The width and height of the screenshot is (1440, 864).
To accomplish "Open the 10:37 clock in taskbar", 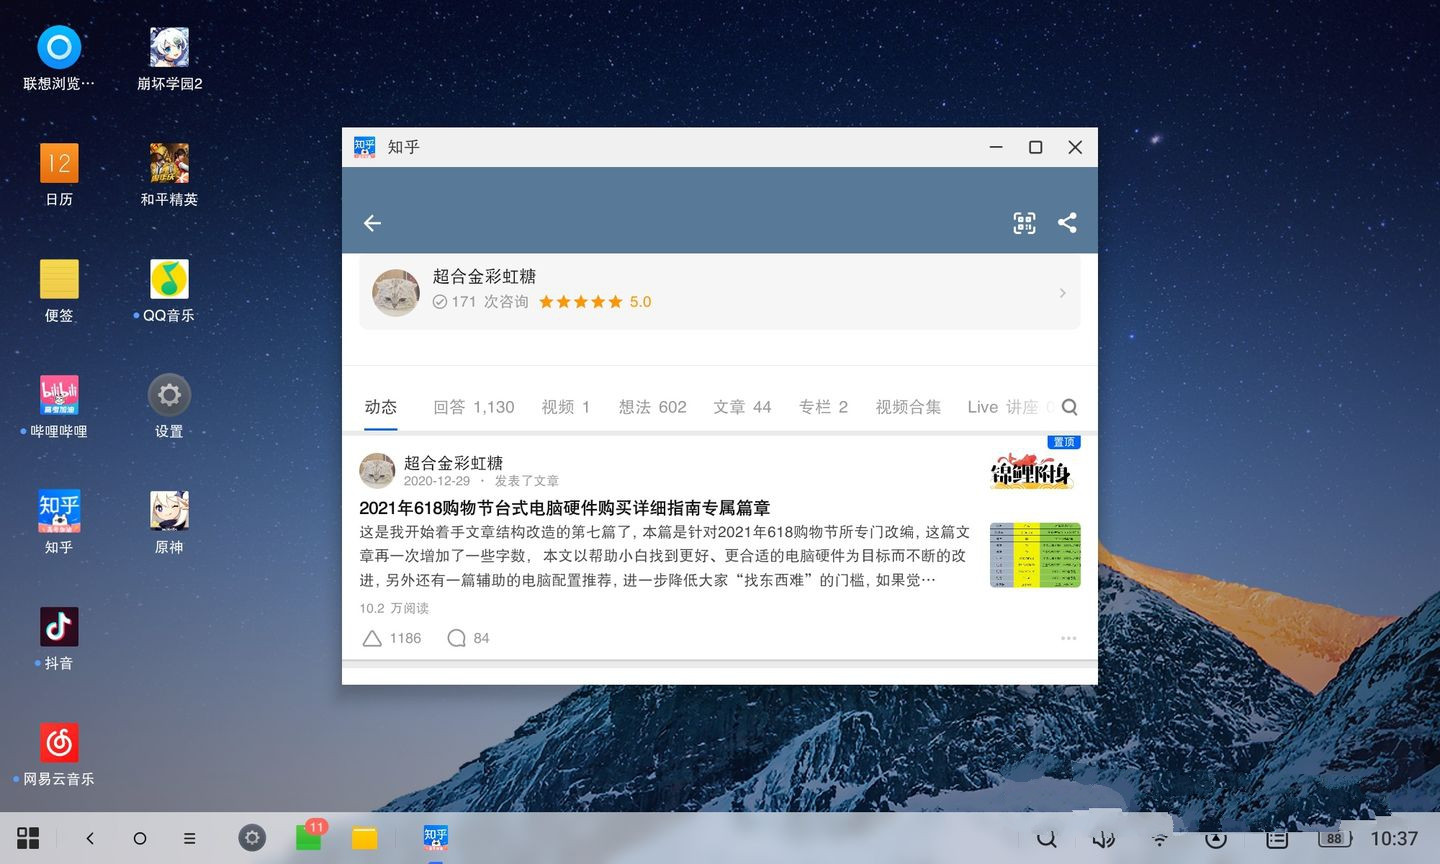I will [1394, 839].
